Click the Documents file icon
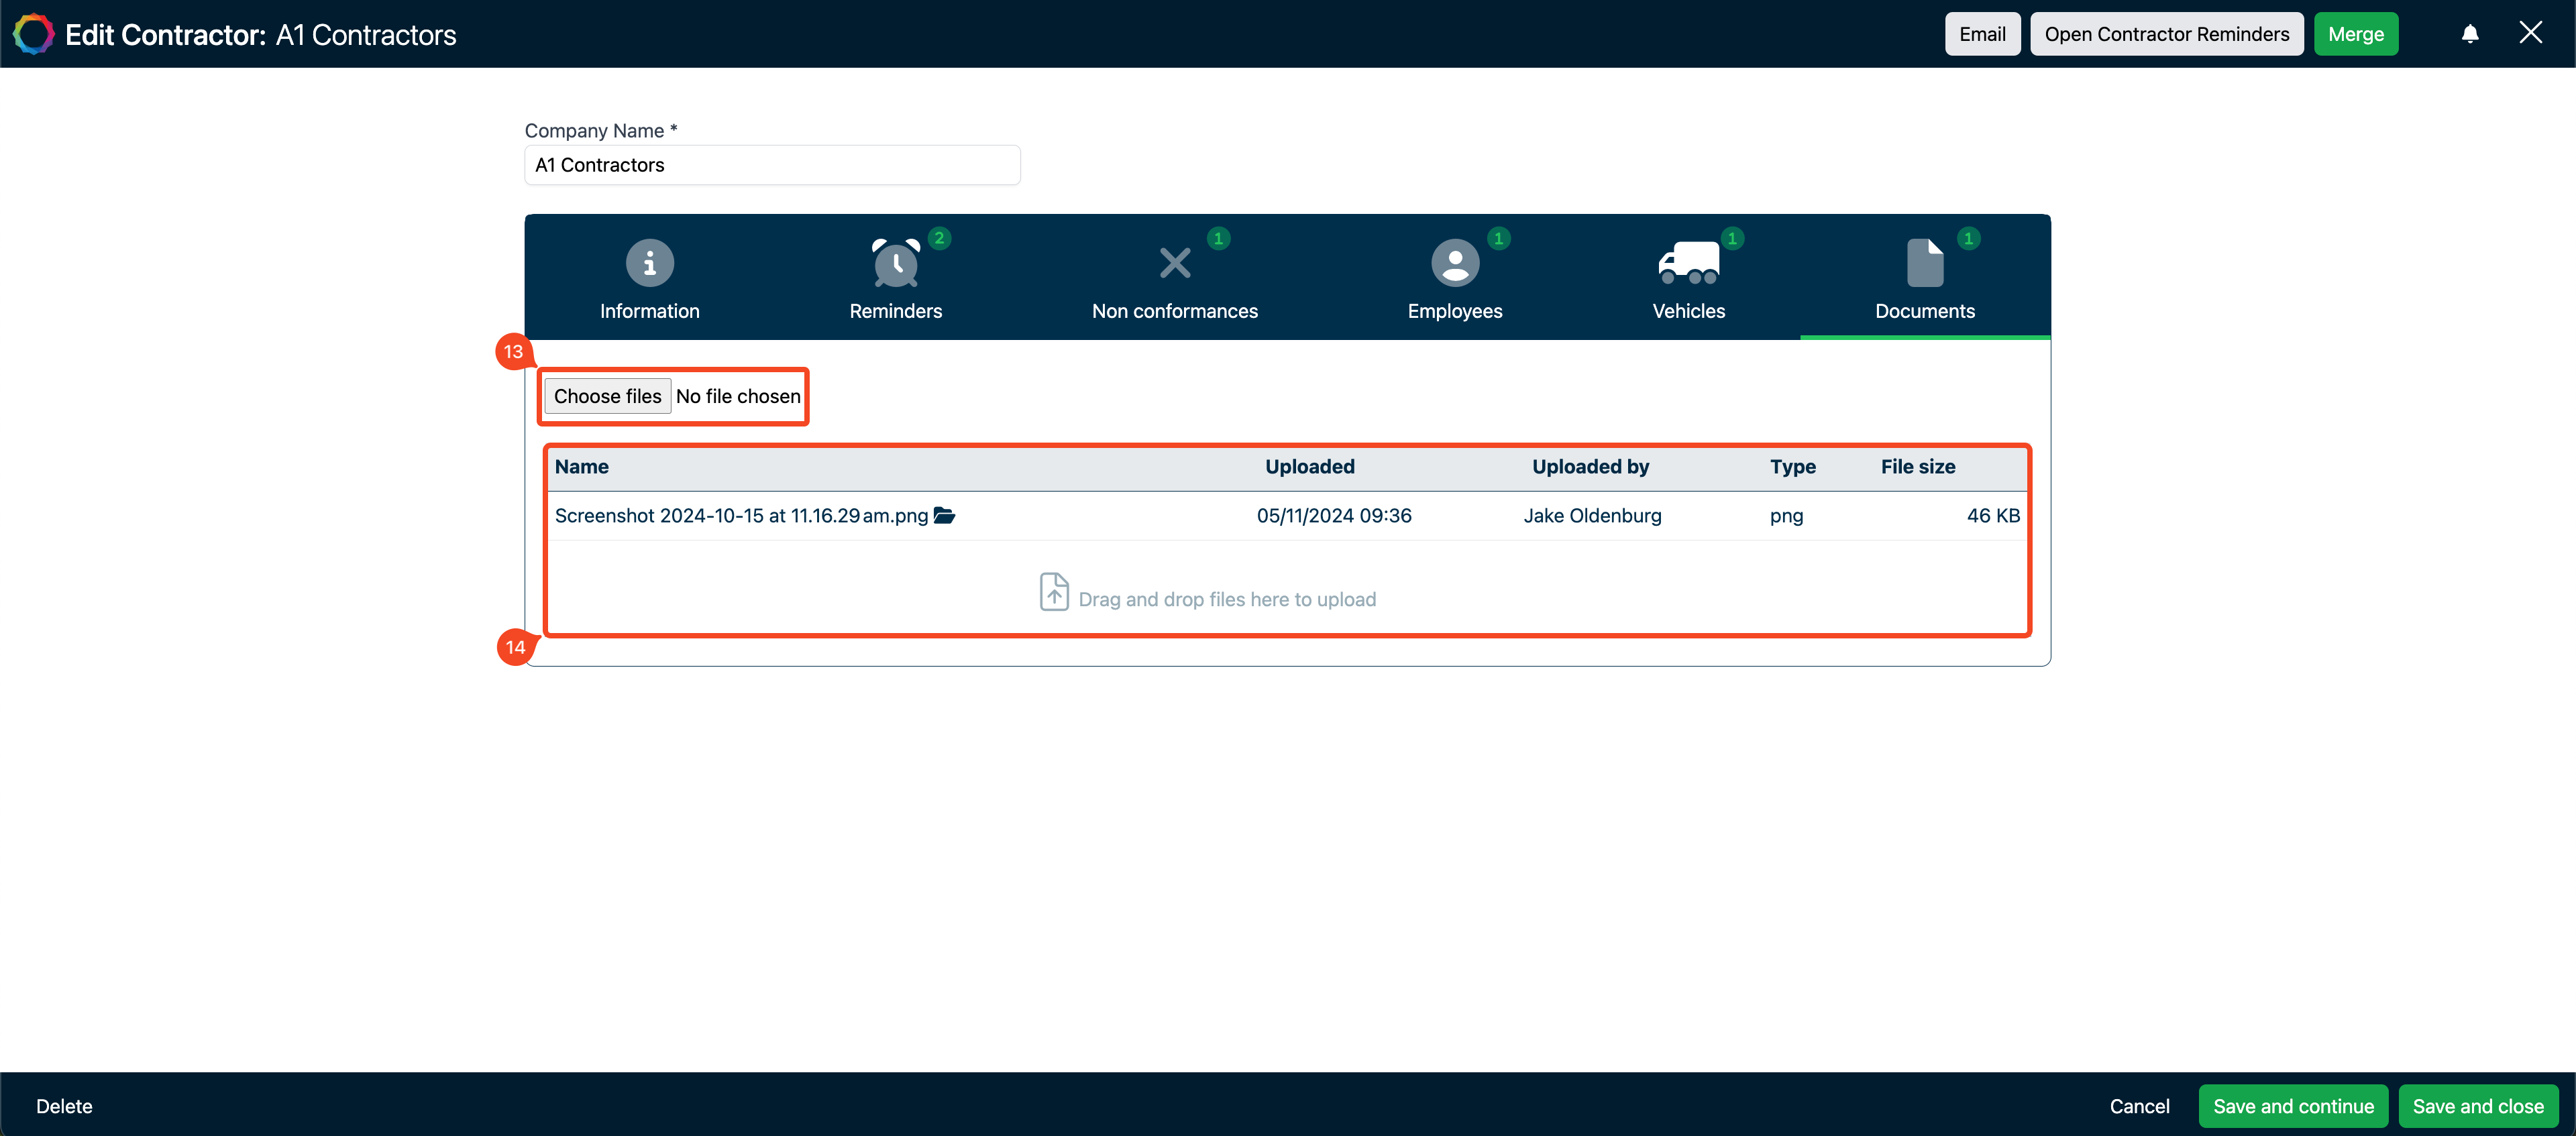 pyautogui.click(x=1925, y=261)
